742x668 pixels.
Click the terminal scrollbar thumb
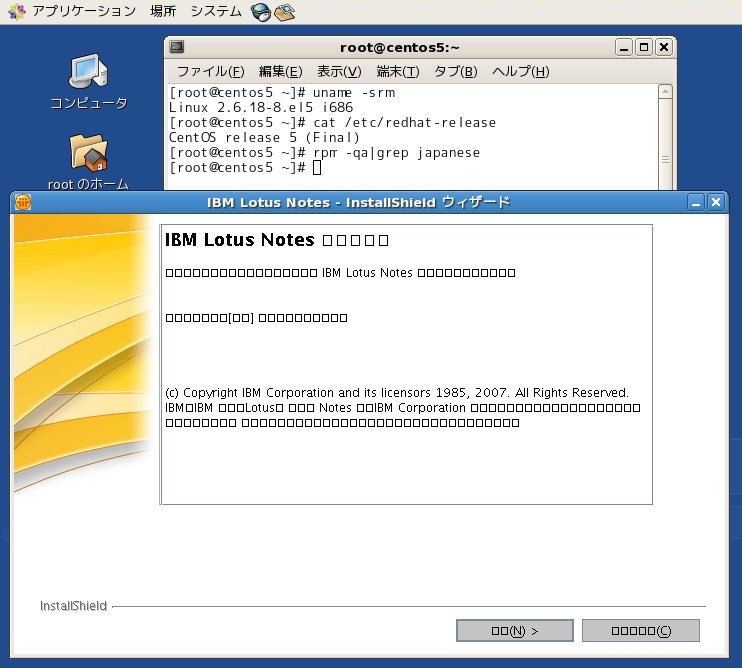(x=665, y=145)
